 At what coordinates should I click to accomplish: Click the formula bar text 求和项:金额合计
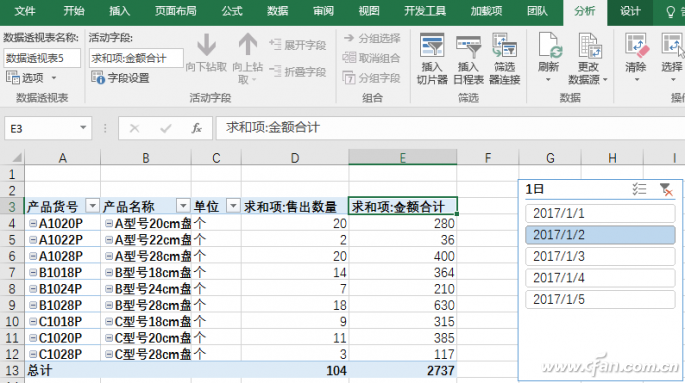tap(273, 128)
